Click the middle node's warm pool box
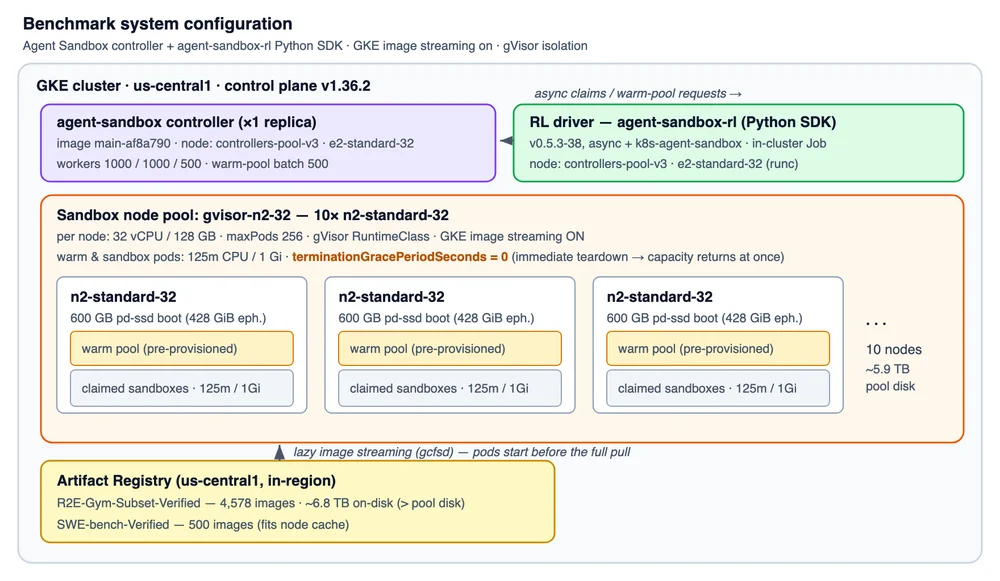The width and height of the screenshot is (1000, 581). 450,349
